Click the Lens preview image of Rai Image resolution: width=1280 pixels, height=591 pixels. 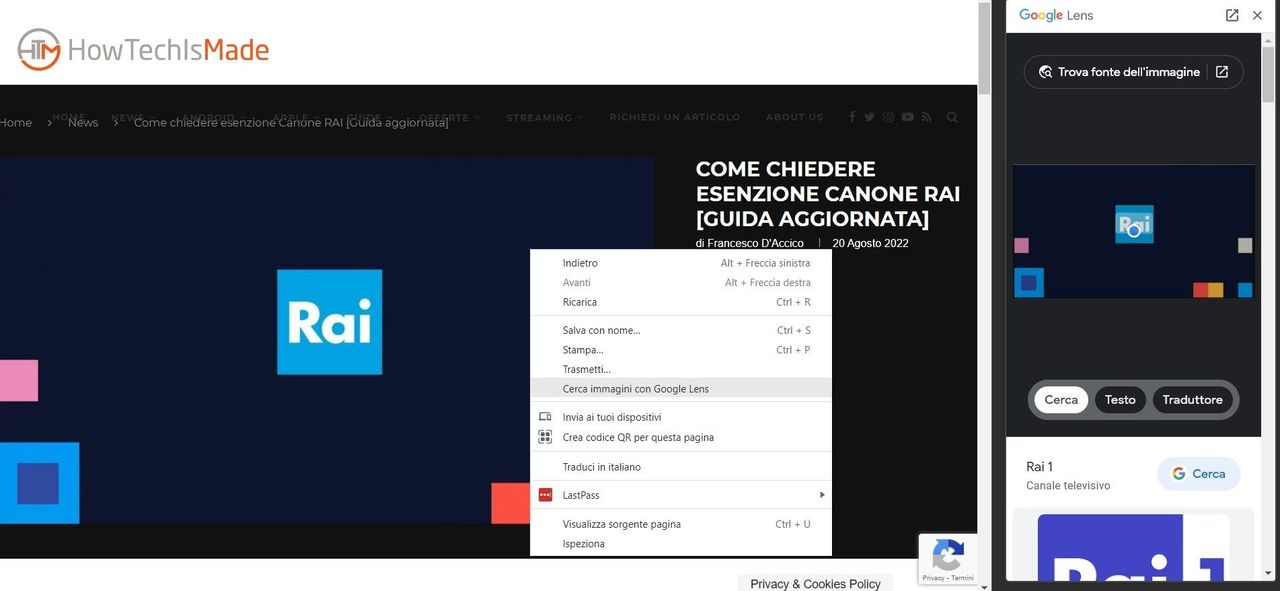pos(1134,231)
